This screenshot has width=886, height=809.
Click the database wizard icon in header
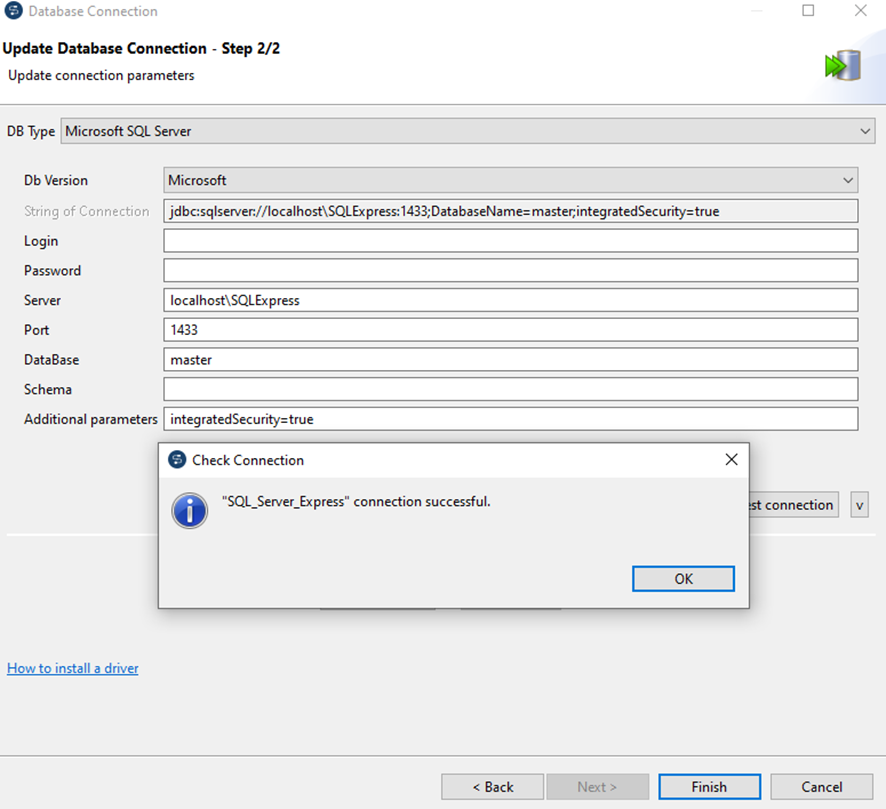(842, 66)
